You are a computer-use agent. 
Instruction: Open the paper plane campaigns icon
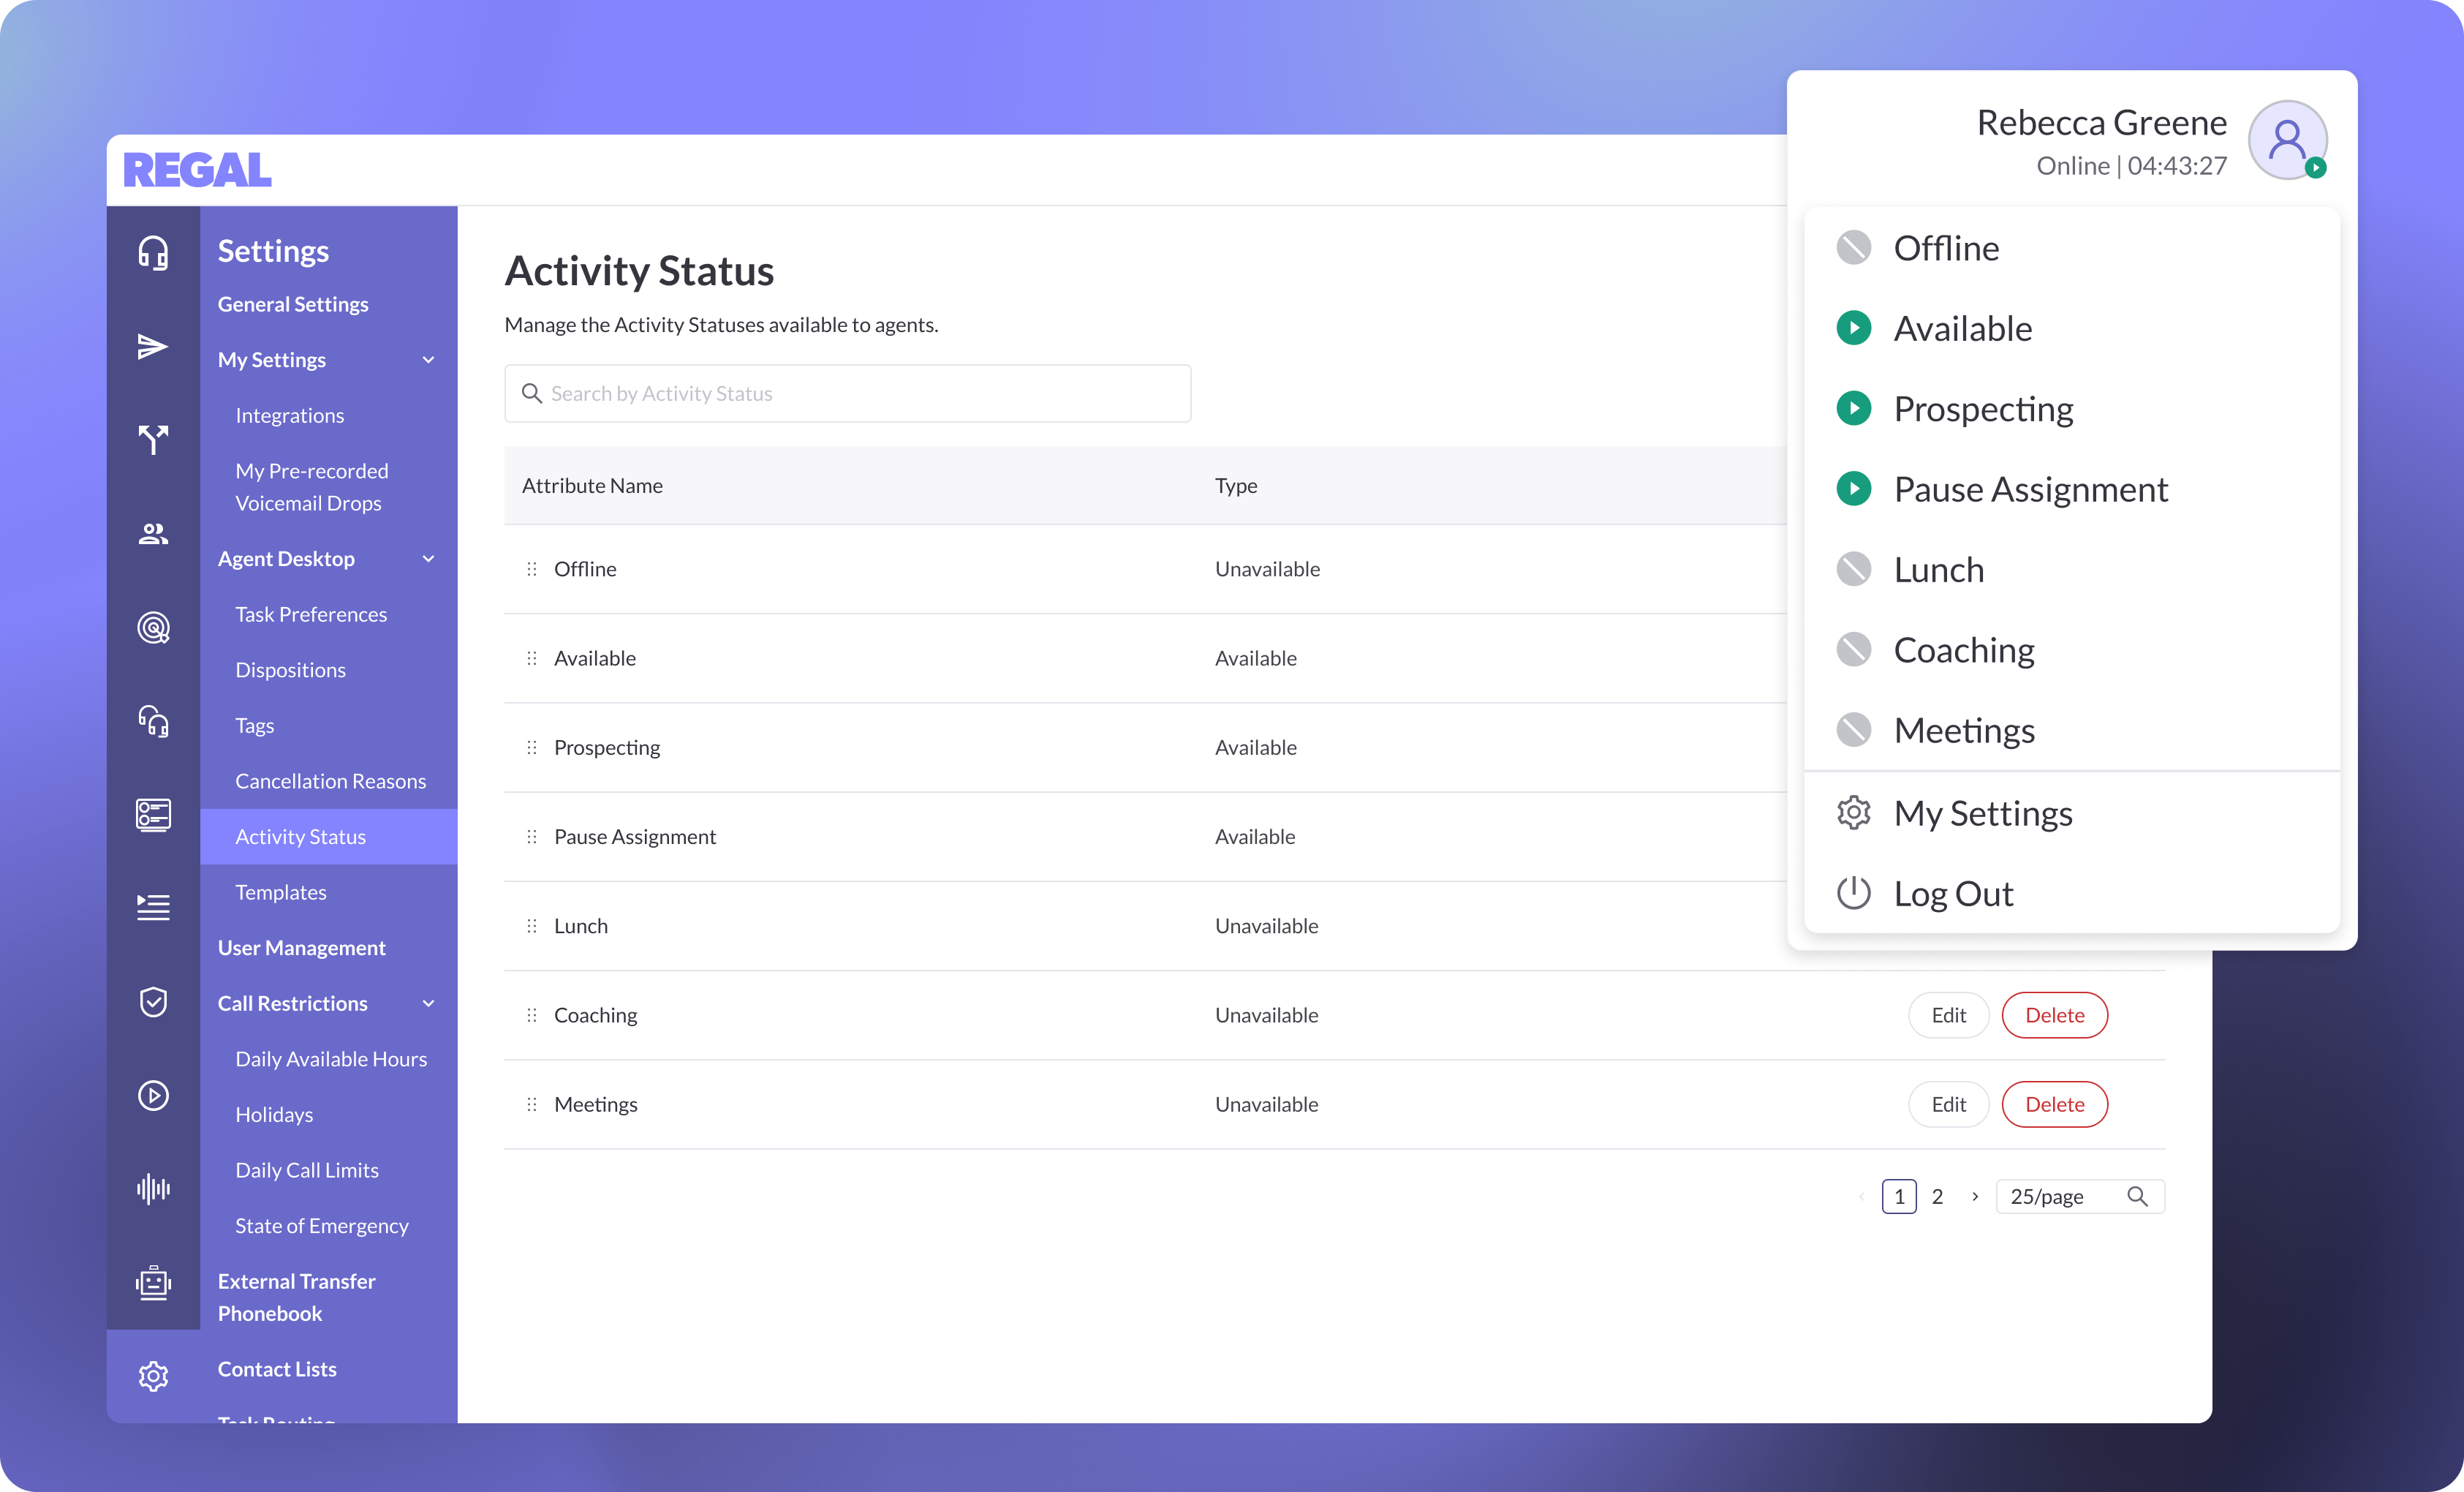pos(153,346)
